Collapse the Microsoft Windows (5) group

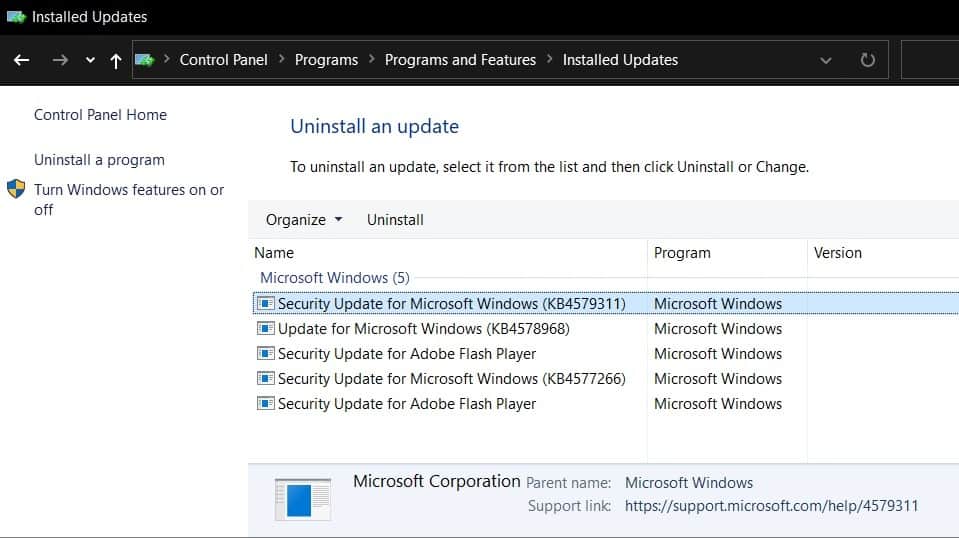pos(334,277)
